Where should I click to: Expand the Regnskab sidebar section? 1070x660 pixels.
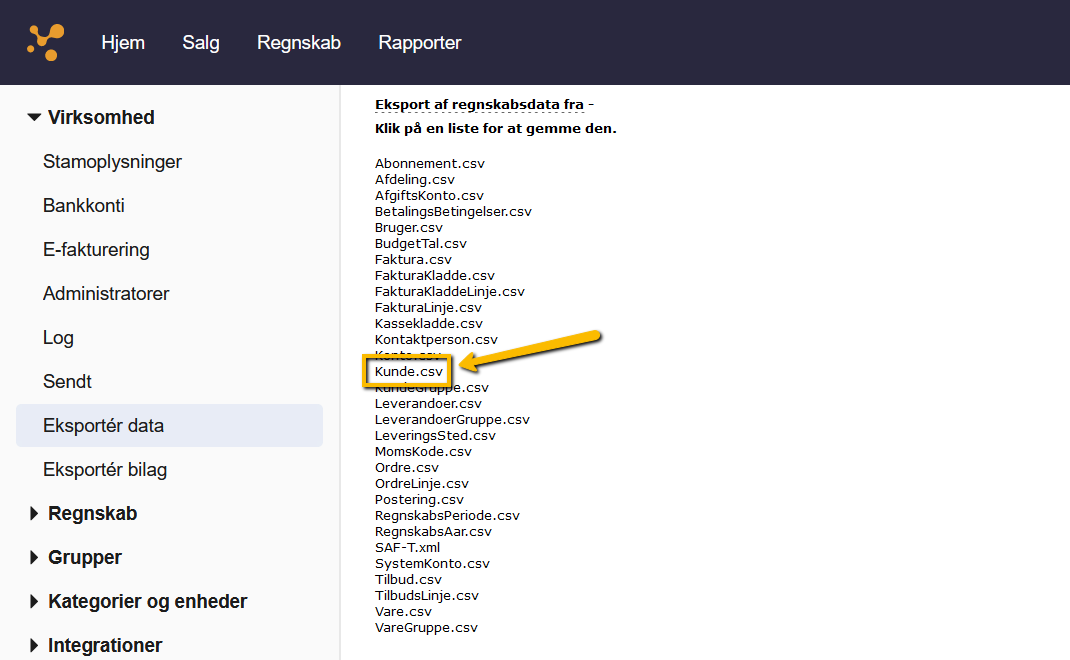pyautogui.click(x=92, y=513)
